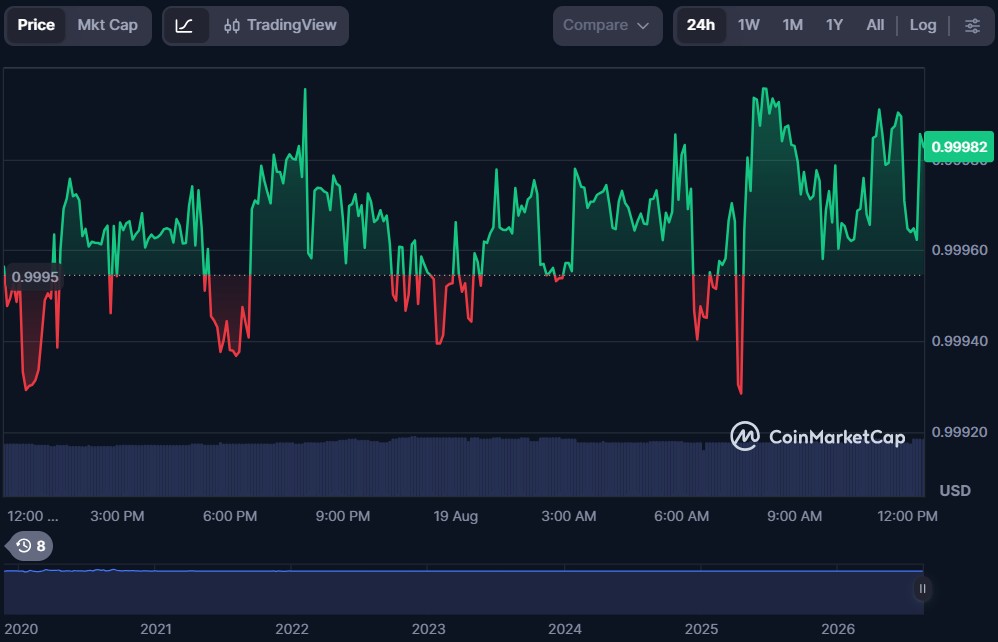Click the volume bars area of chart
Viewport: 998px width, 642px height.
(x=463, y=468)
